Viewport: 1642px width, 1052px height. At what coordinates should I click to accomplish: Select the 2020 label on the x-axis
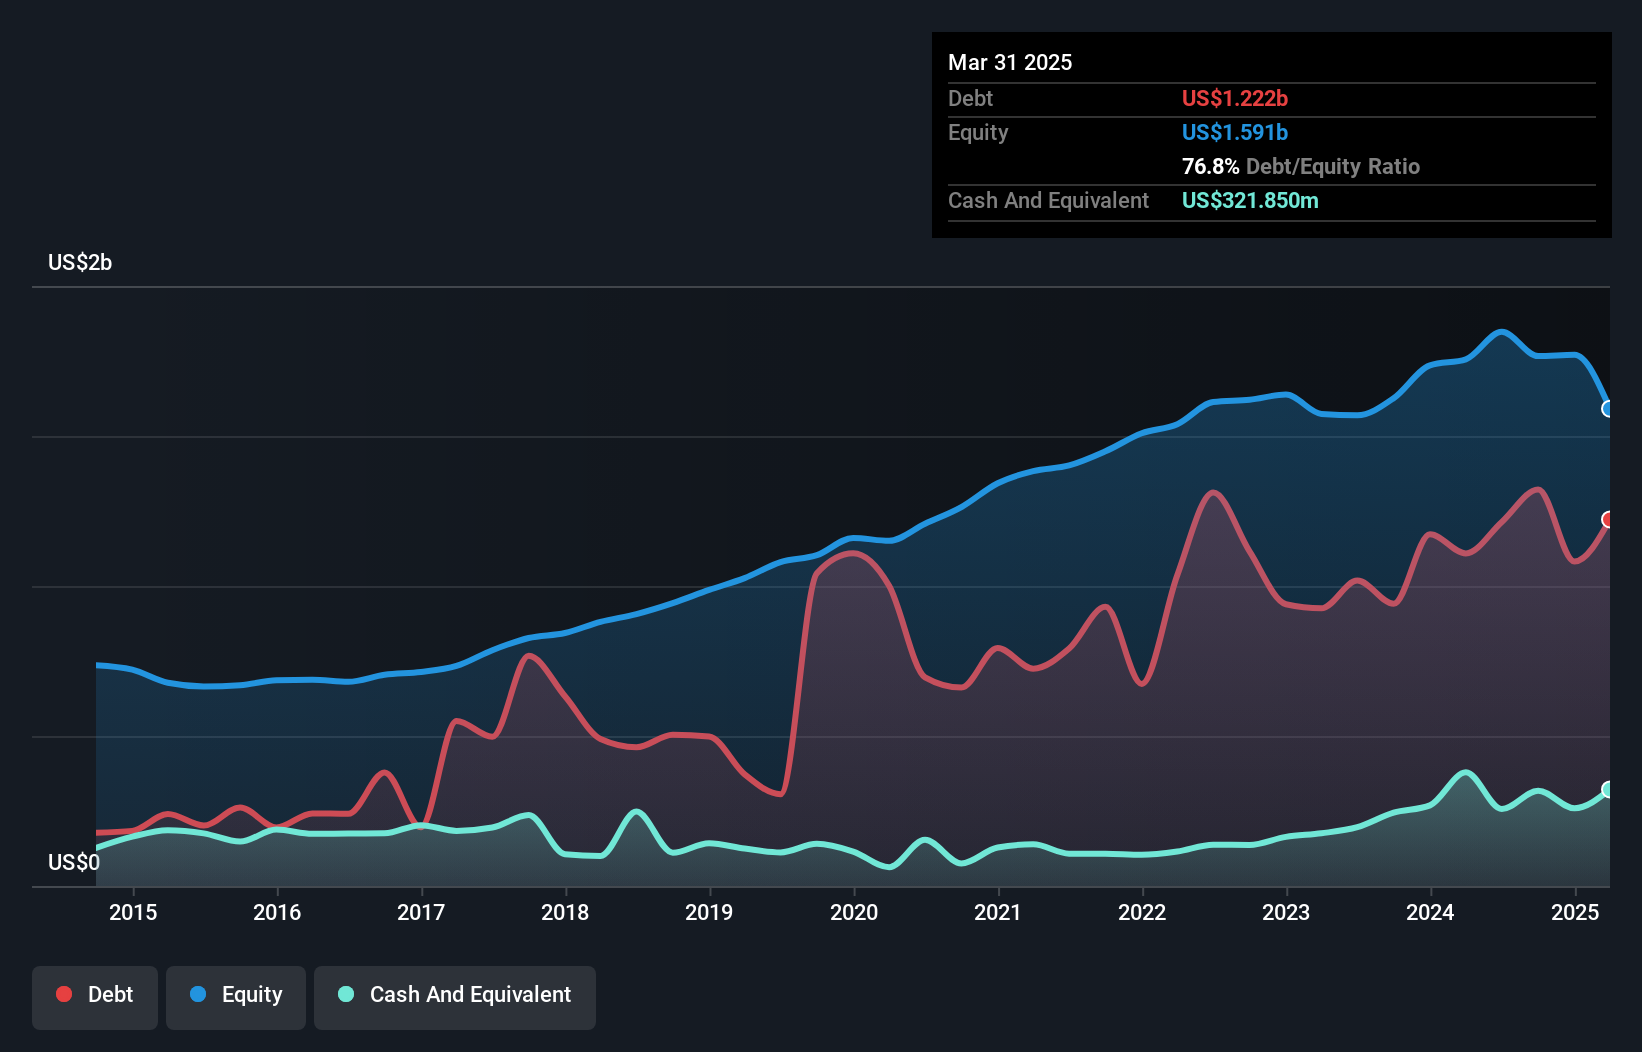(854, 913)
